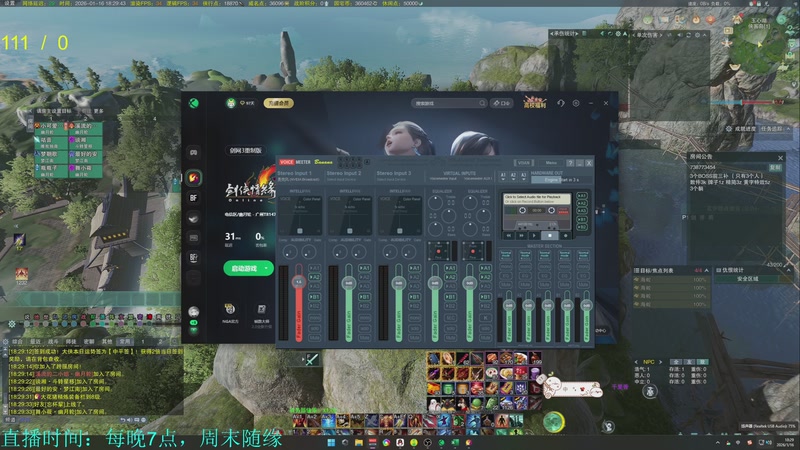The width and height of the screenshot is (800, 450).
Task: Open the NGA forum icon in launcher
Action: pos(230,309)
